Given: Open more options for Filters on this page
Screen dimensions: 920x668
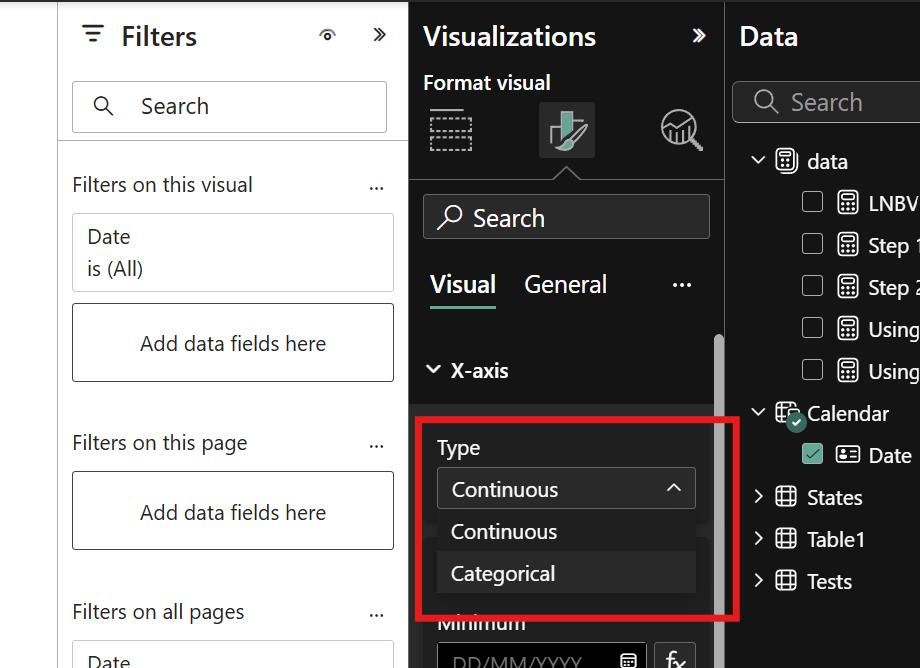Looking at the screenshot, I should click(377, 446).
